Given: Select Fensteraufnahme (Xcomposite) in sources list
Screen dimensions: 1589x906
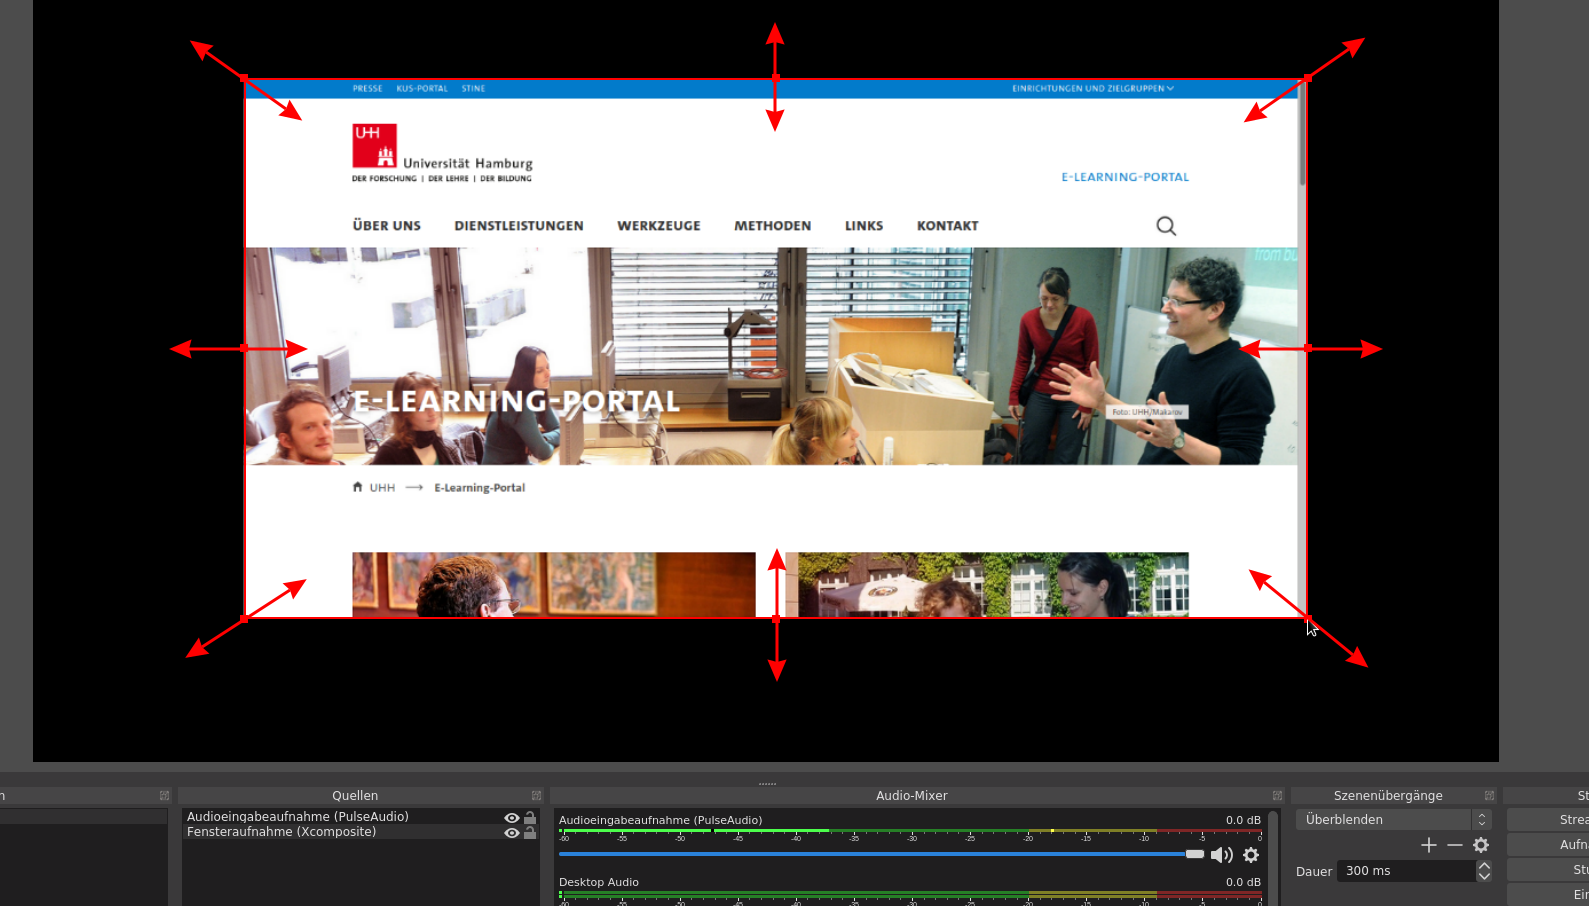Looking at the screenshot, I should pyautogui.click(x=282, y=832).
